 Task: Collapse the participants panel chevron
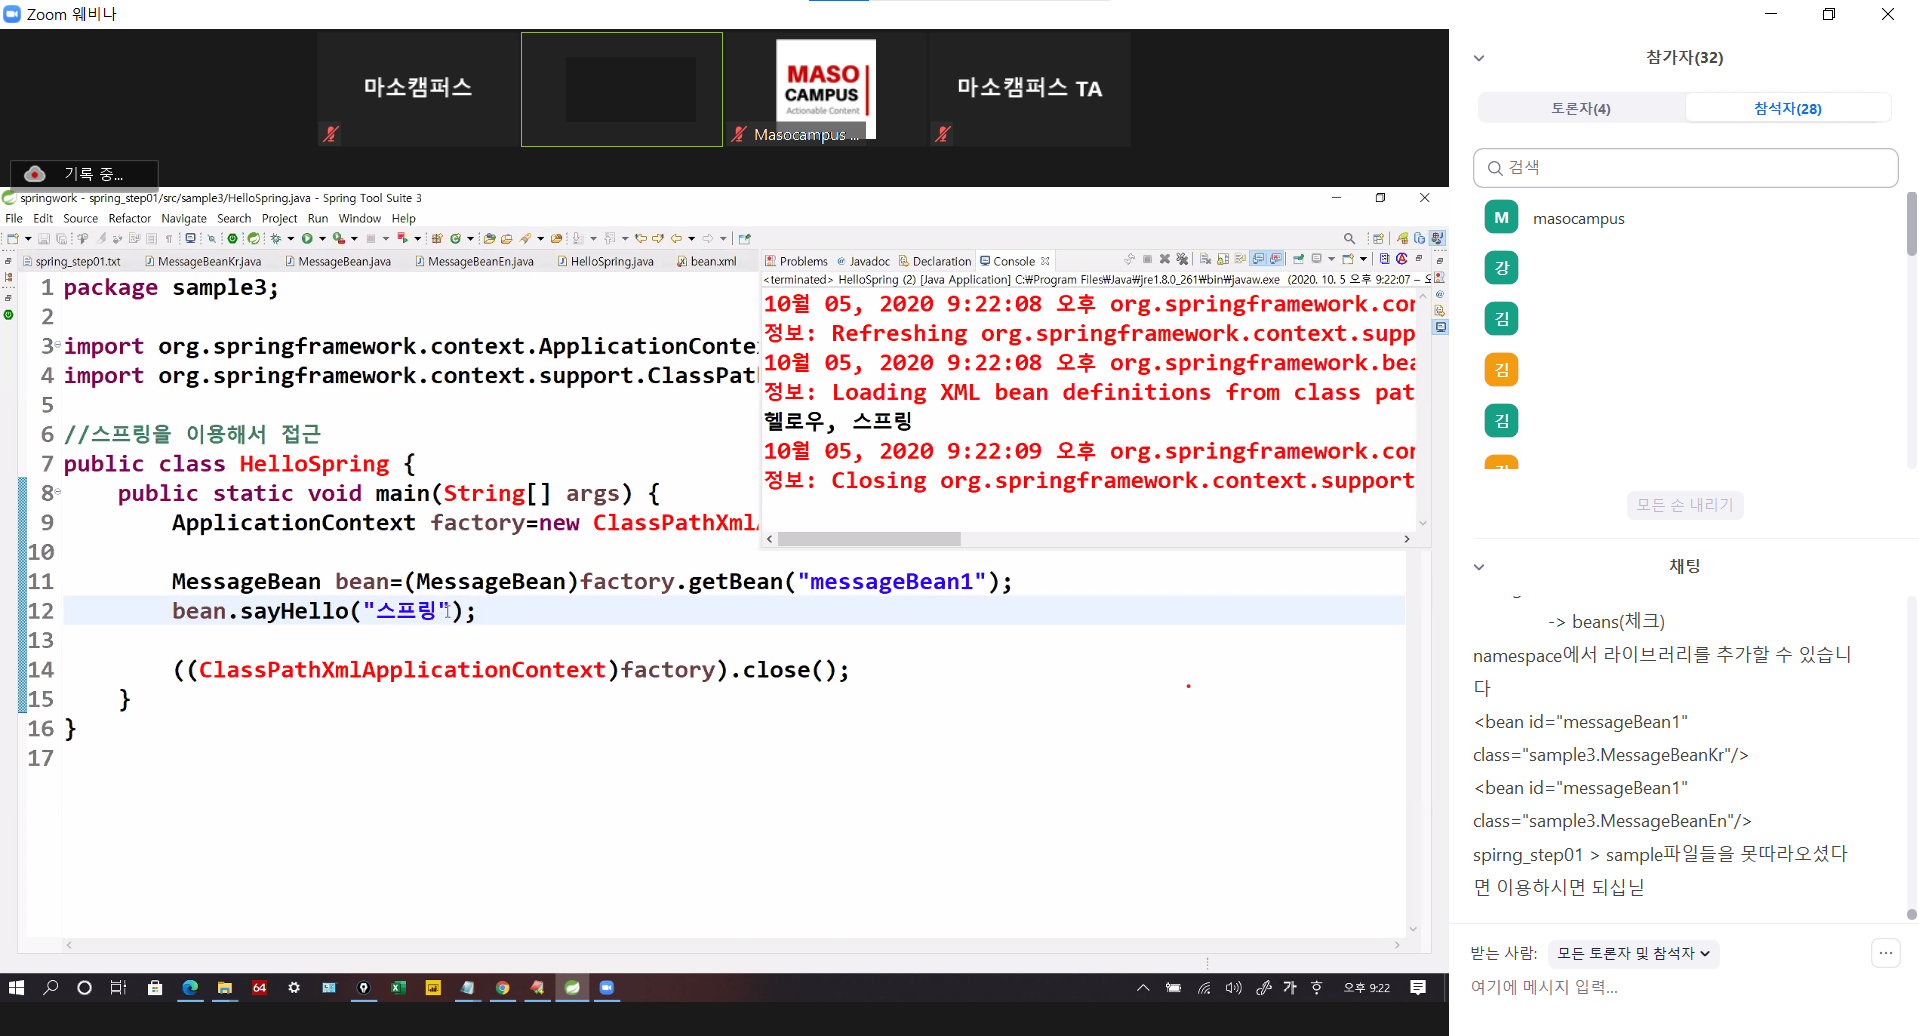click(x=1479, y=58)
